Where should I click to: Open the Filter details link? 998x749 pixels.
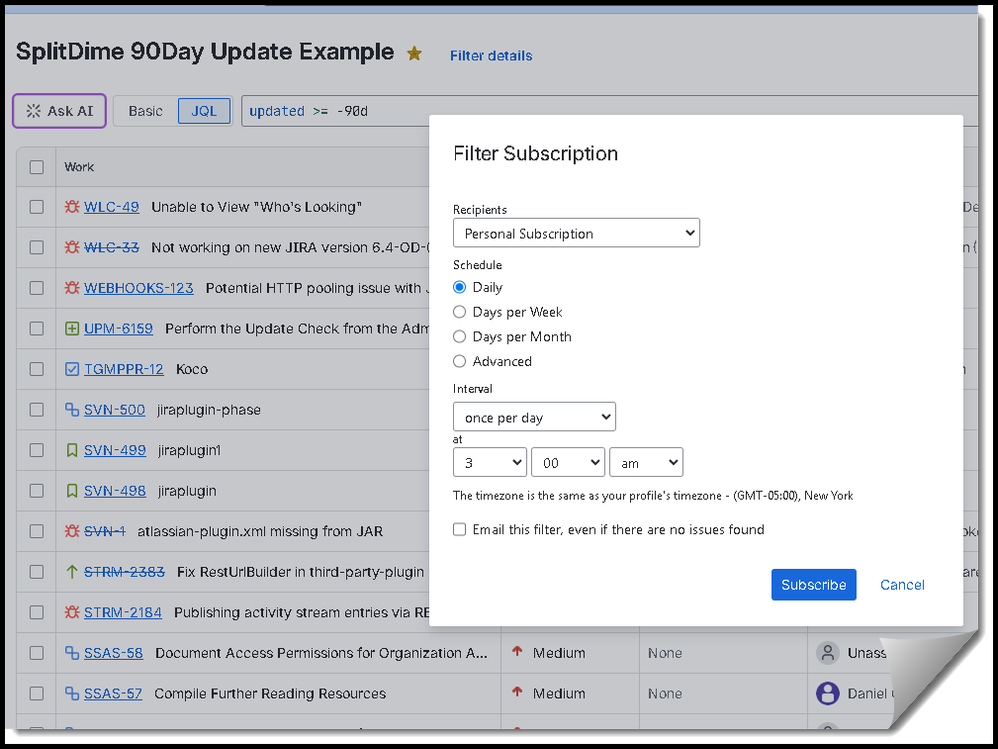(491, 55)
